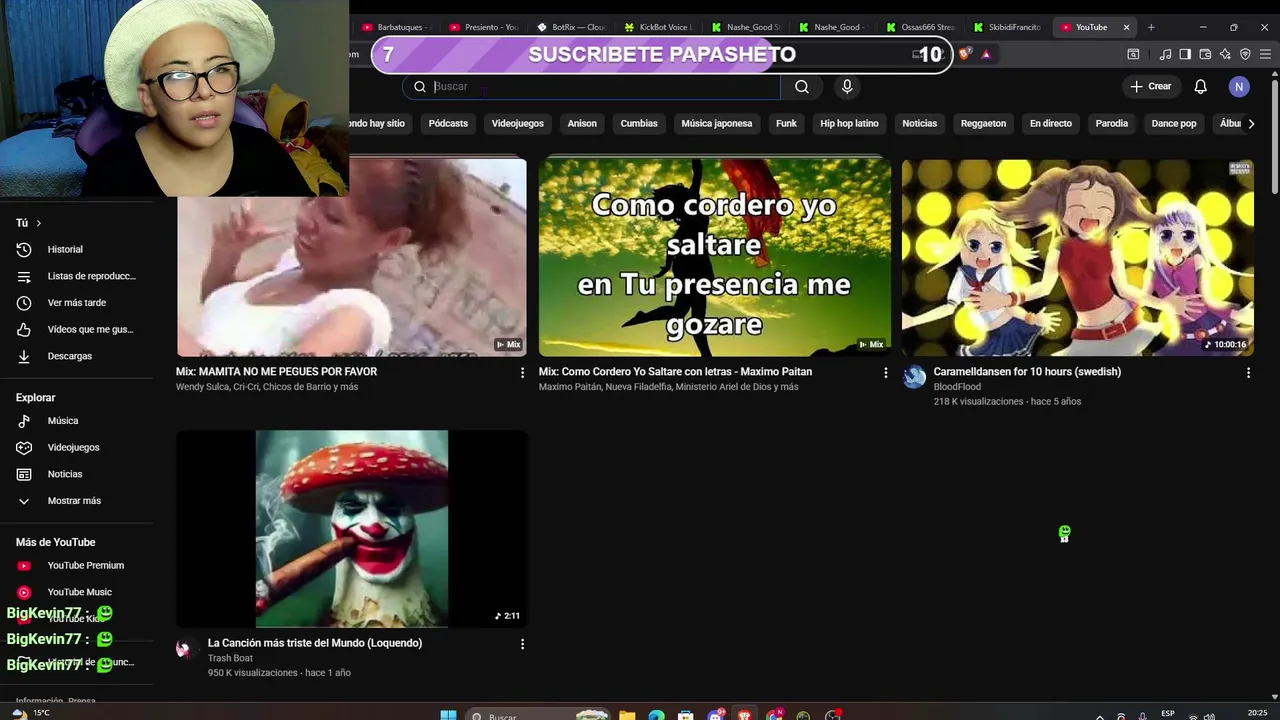Open browser hamburger menu

(x=1264, y=54)
